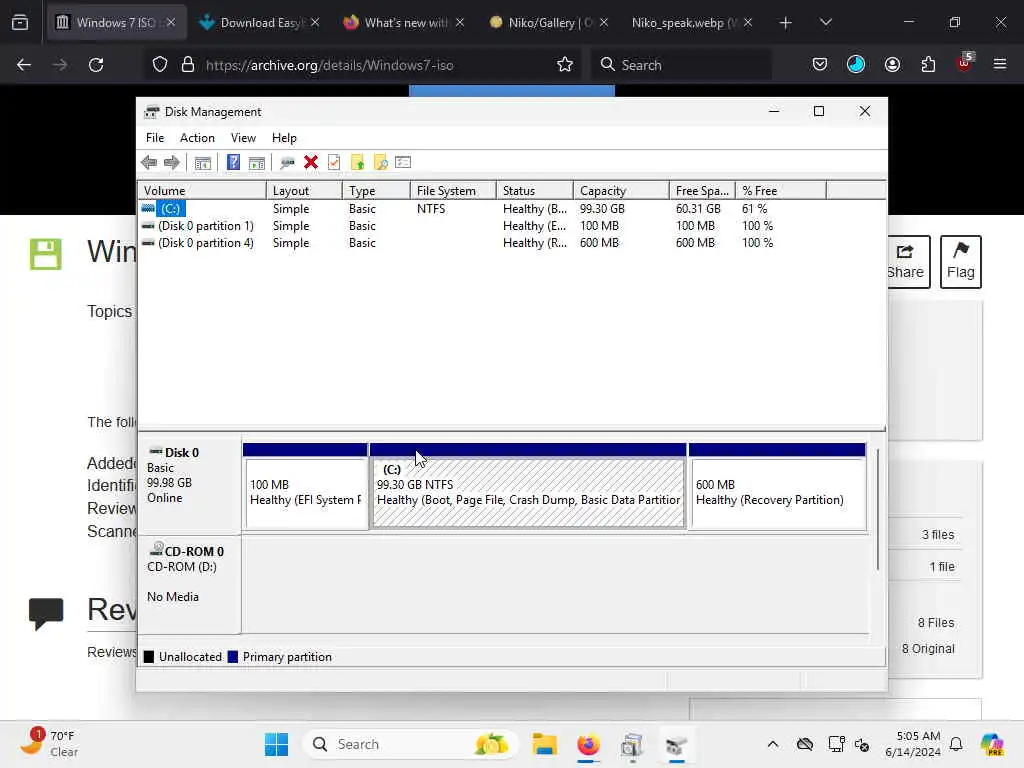Open a new browser tab with plus button
1024x768 pixels.
786,23
